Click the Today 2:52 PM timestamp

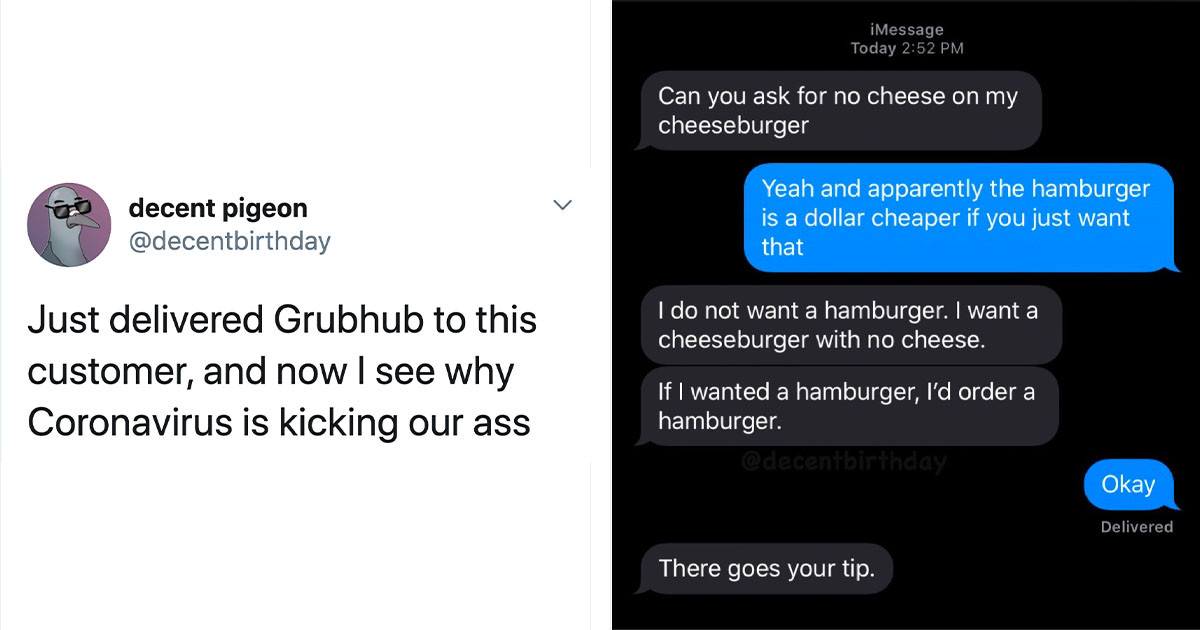coord(906,47)
